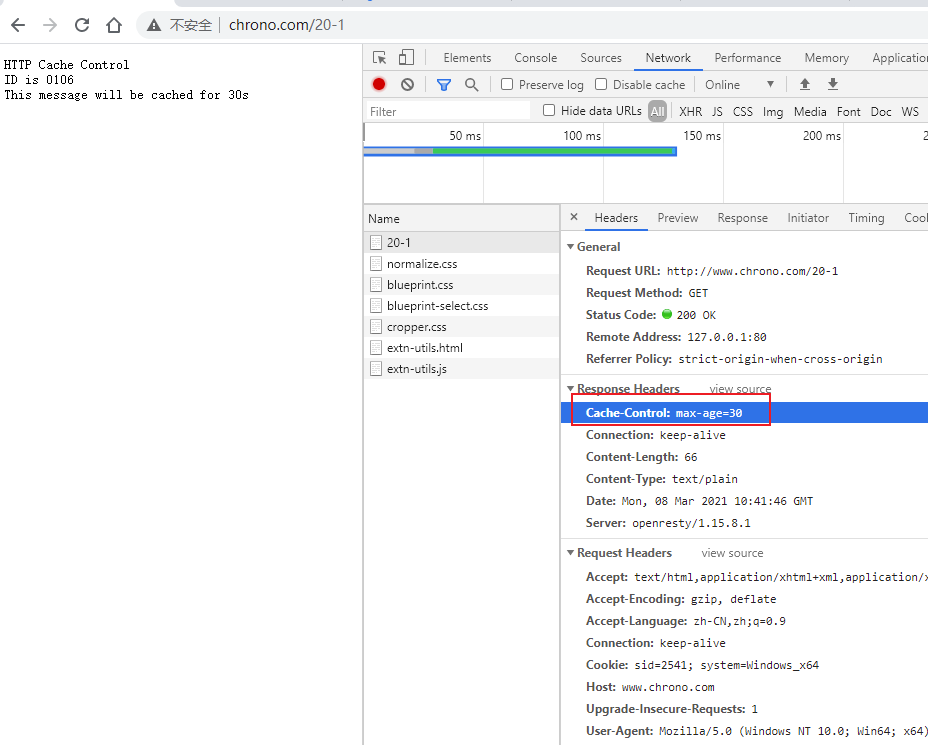Open the Online throttling dropdown

(x=739, y=85)
